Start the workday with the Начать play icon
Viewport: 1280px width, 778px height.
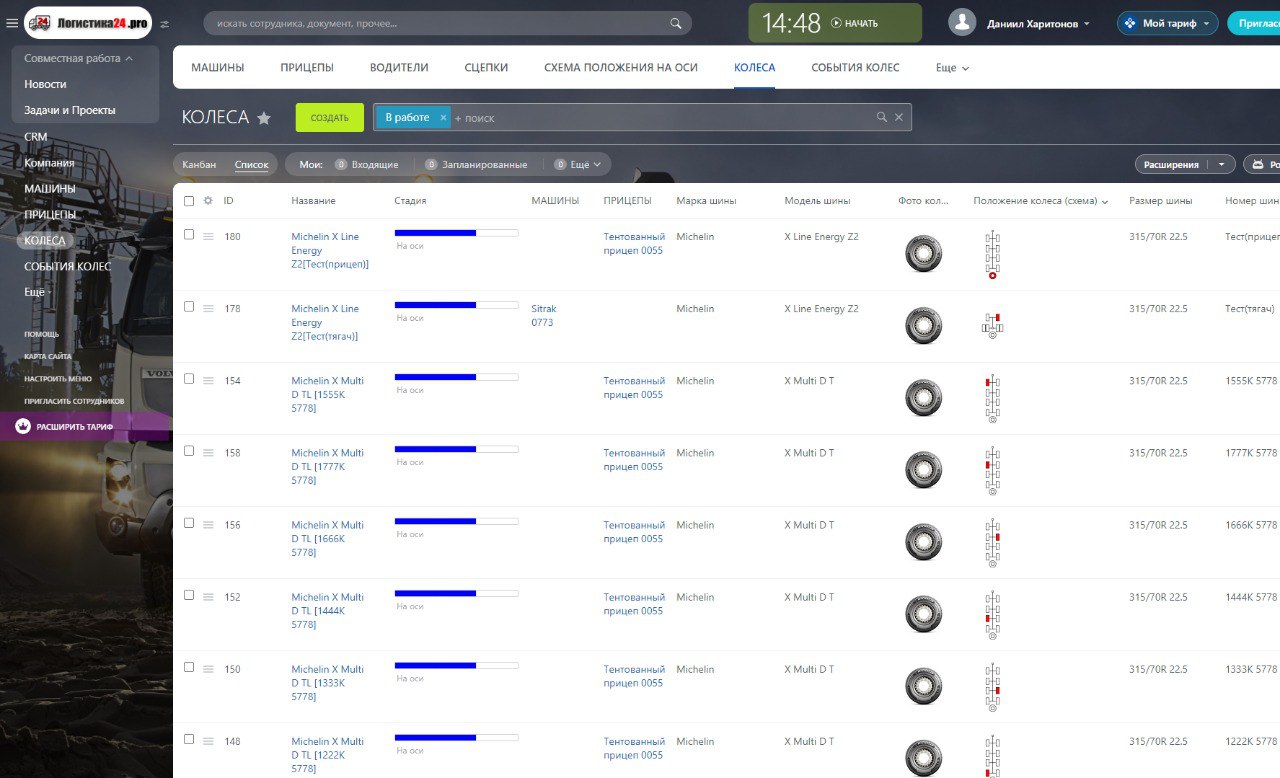click(836, 23)
